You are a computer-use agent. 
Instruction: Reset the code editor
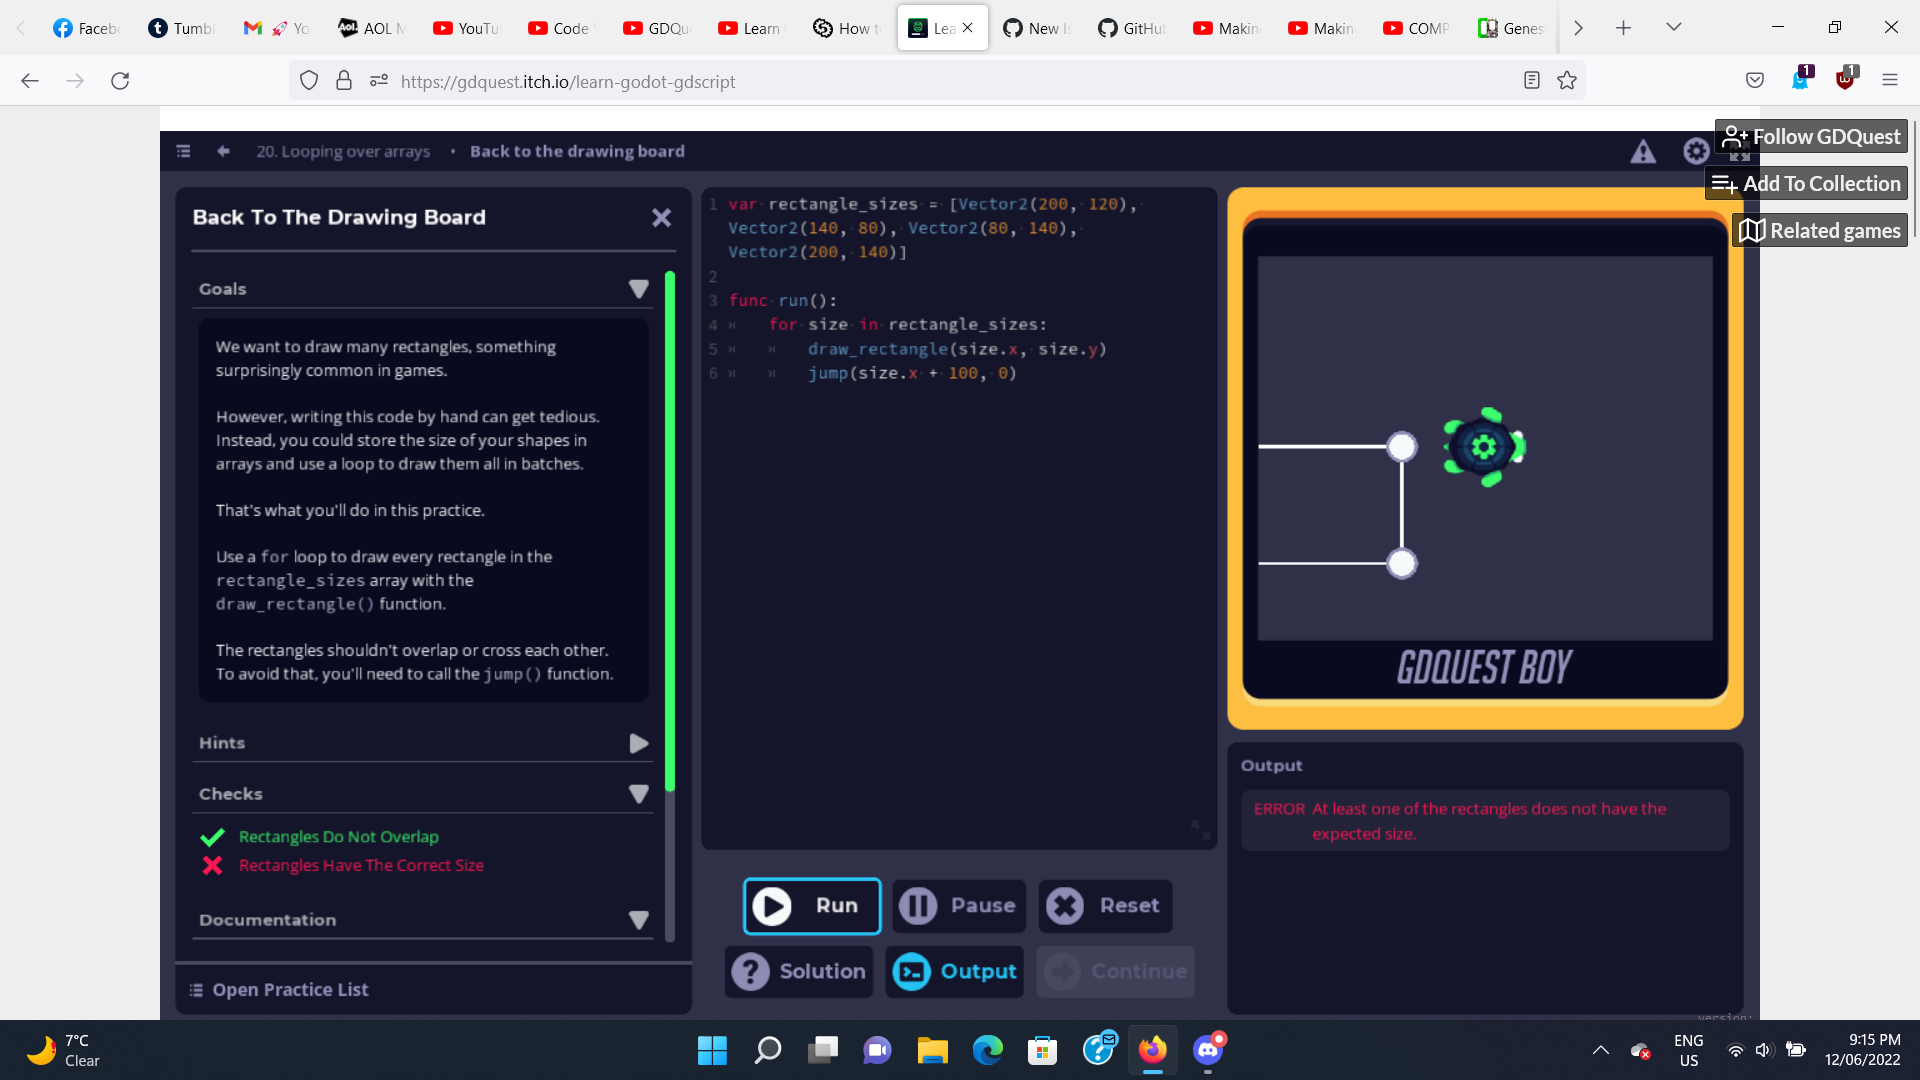pos(1105,906)
